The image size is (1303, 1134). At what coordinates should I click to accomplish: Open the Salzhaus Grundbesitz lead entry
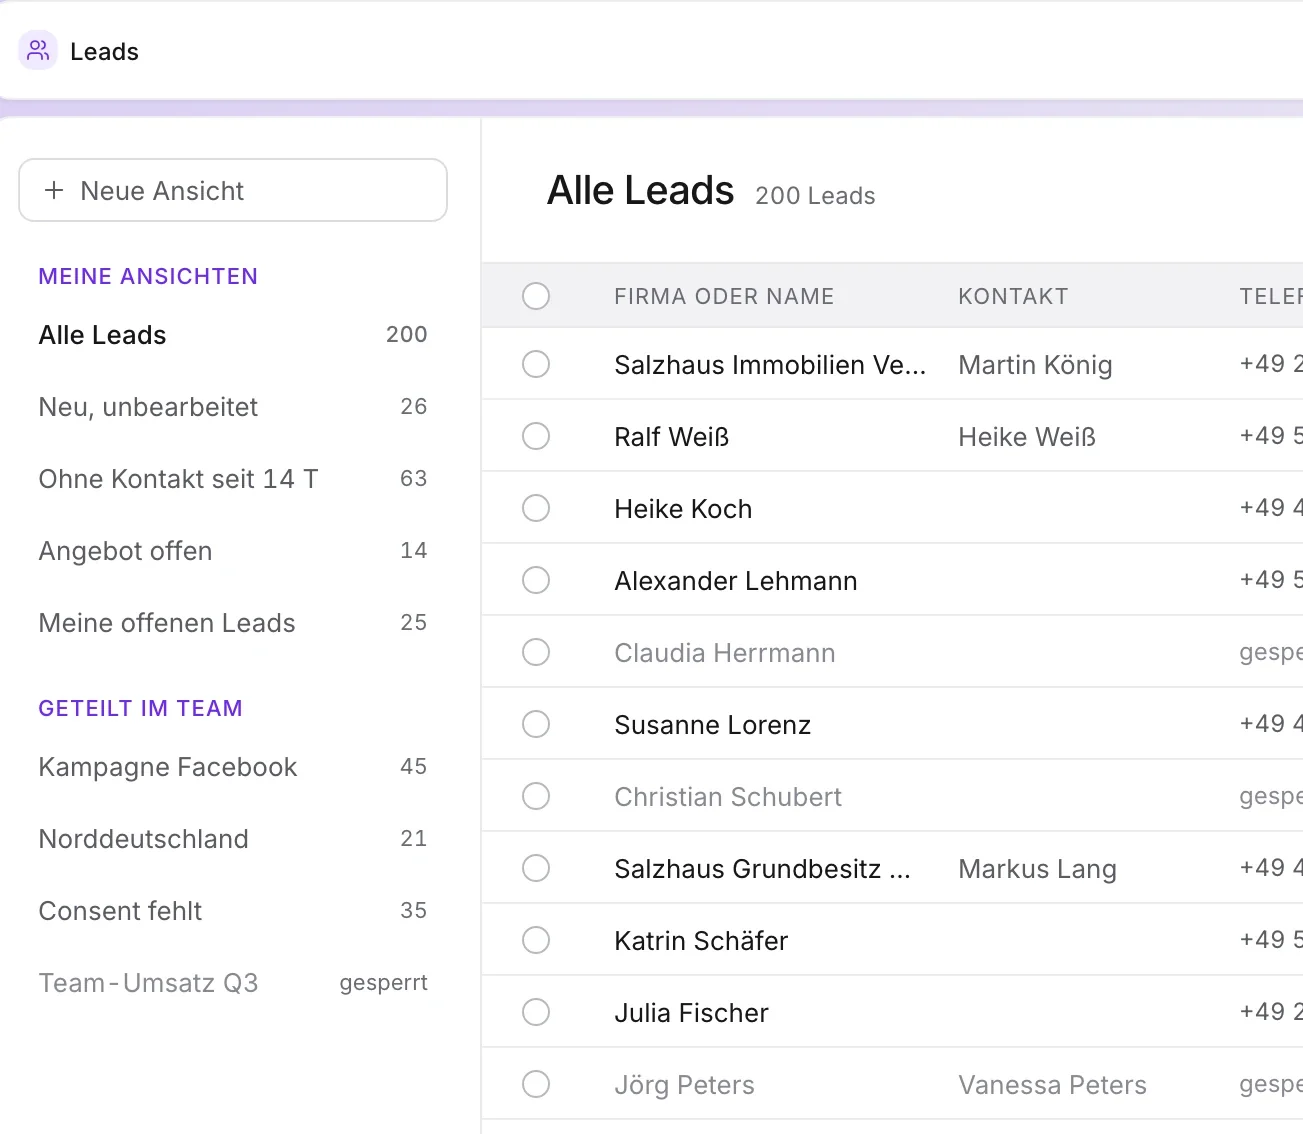point(763,869)
